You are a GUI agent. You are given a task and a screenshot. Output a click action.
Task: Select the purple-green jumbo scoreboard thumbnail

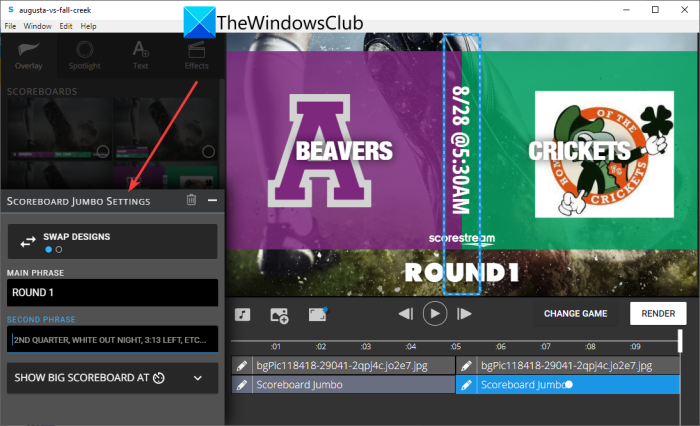click(x=165, y=176)
